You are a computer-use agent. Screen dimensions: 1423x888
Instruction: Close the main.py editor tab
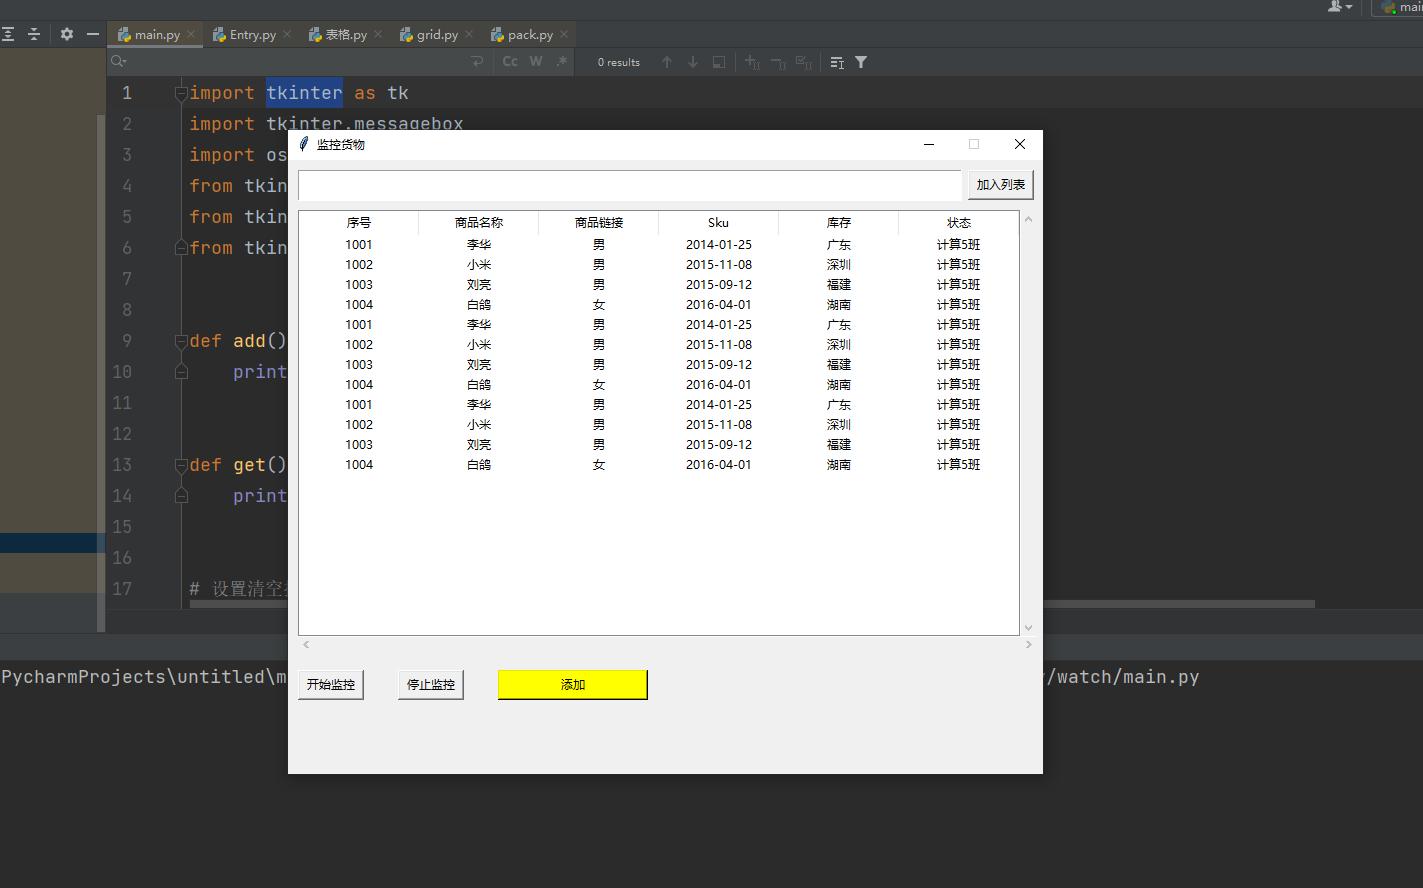coord(191,34)
